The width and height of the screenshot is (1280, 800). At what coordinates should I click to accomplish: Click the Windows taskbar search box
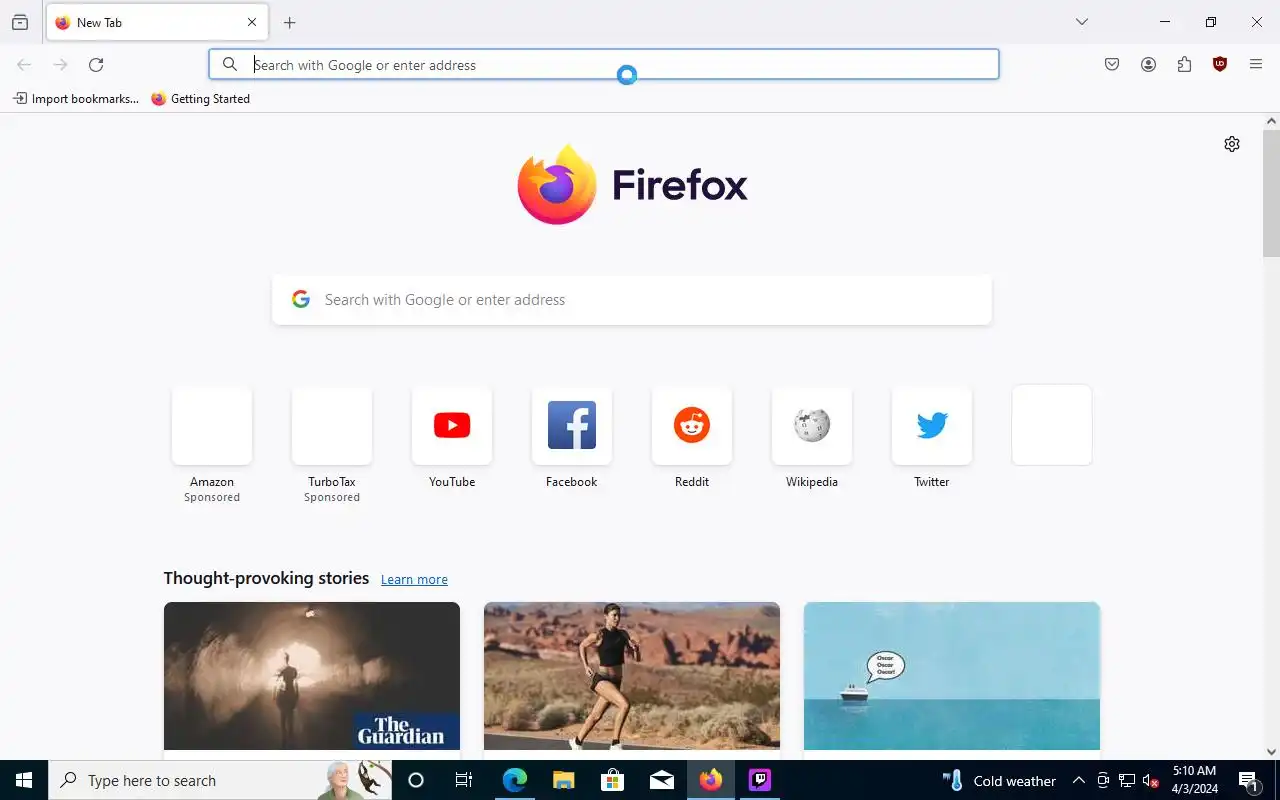coord(220,780)
